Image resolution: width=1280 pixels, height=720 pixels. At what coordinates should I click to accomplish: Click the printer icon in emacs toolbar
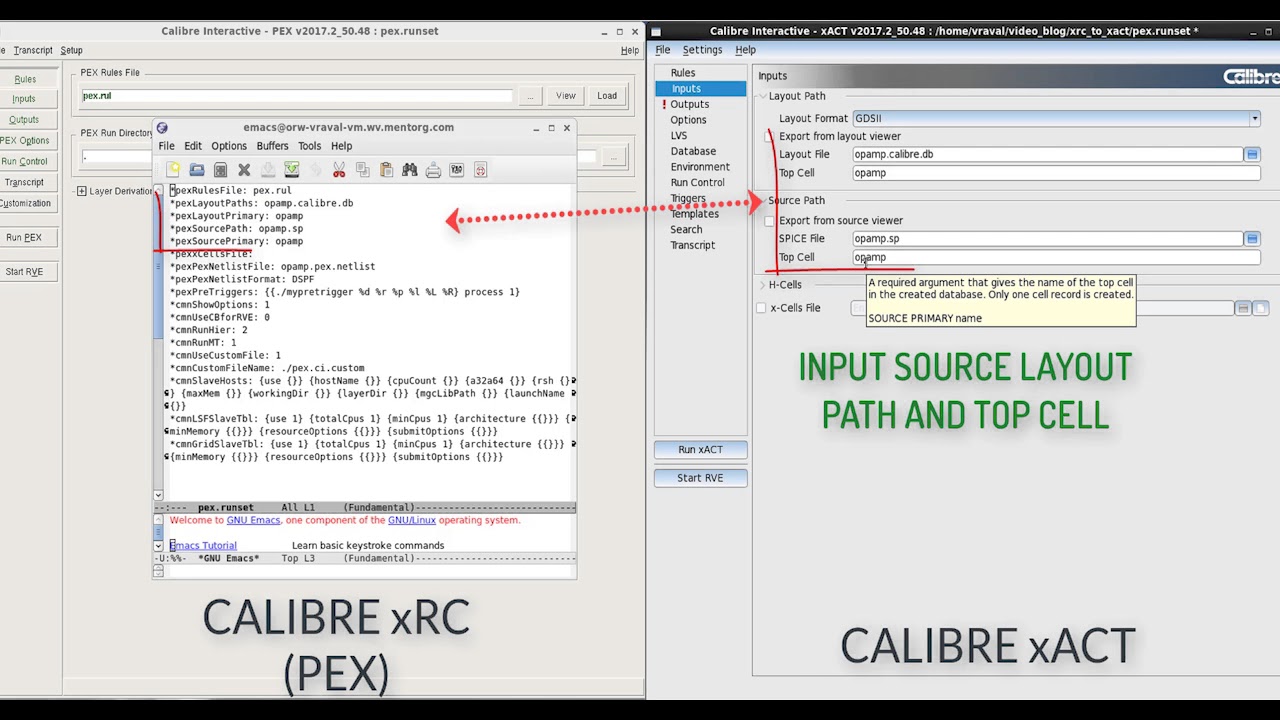[x=433, y=170]
